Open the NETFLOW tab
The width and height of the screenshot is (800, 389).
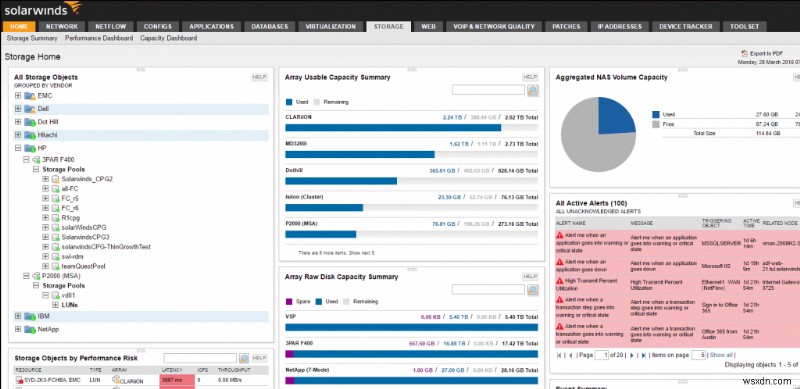(x=111, y=27)
